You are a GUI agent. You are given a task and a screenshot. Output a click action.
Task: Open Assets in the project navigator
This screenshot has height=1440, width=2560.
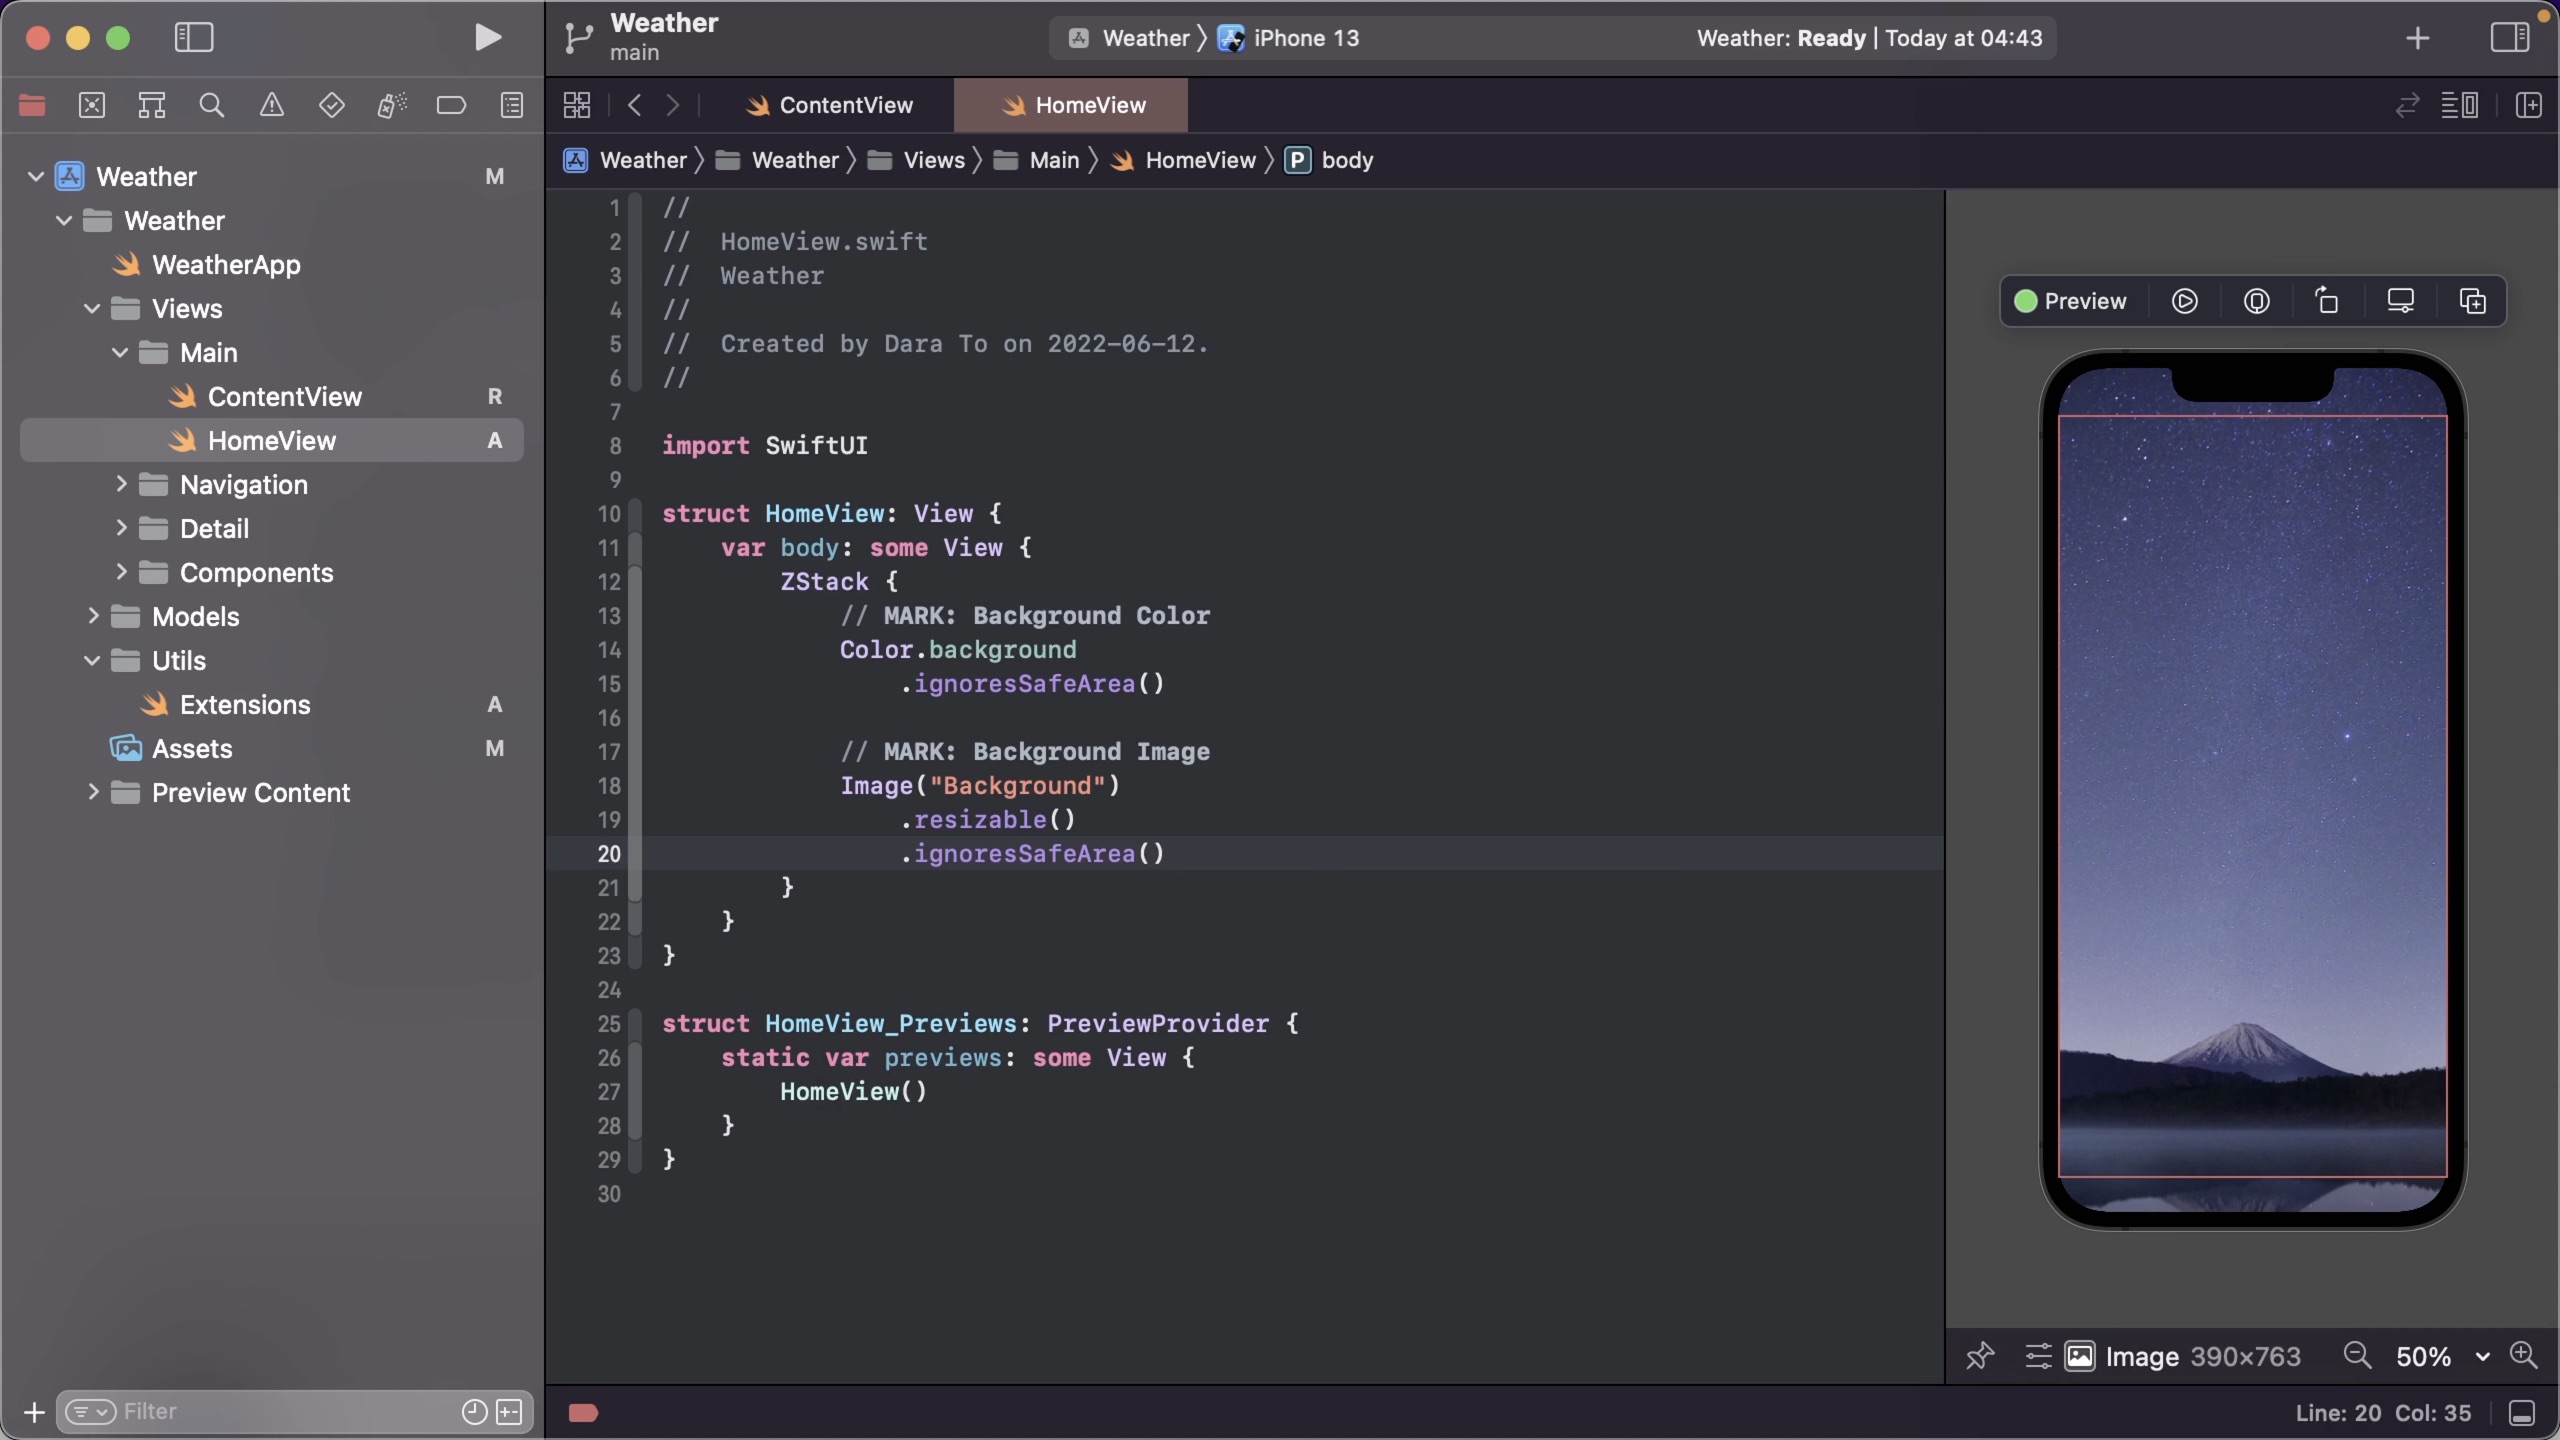(x=191, y=749)
